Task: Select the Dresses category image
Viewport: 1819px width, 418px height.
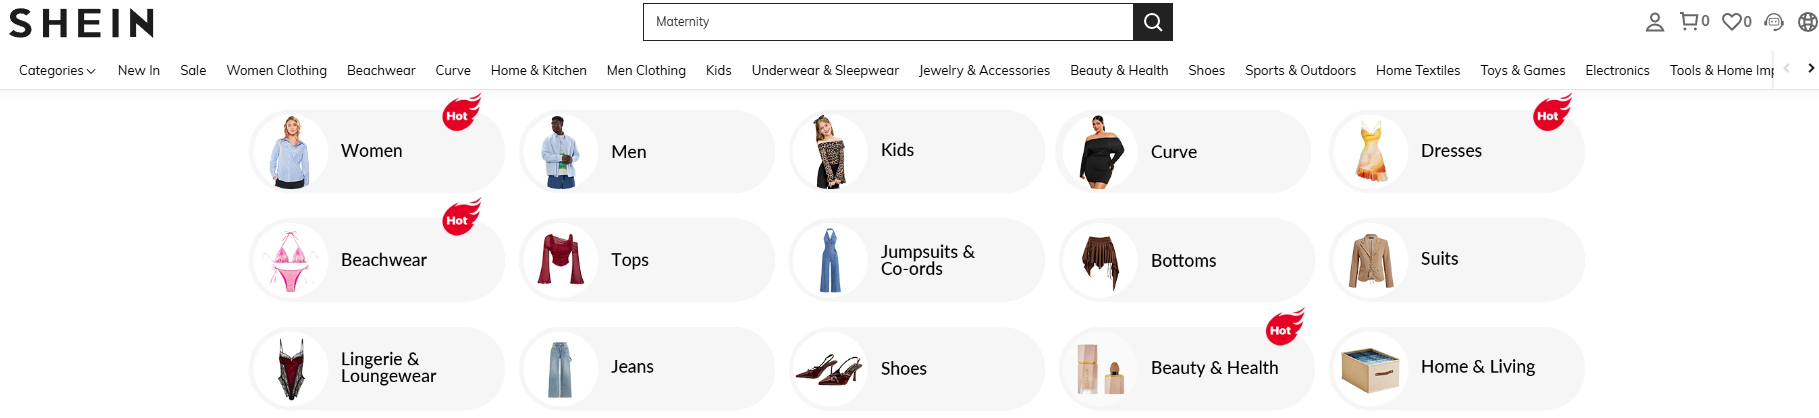Action: (x=1371, y=152)
